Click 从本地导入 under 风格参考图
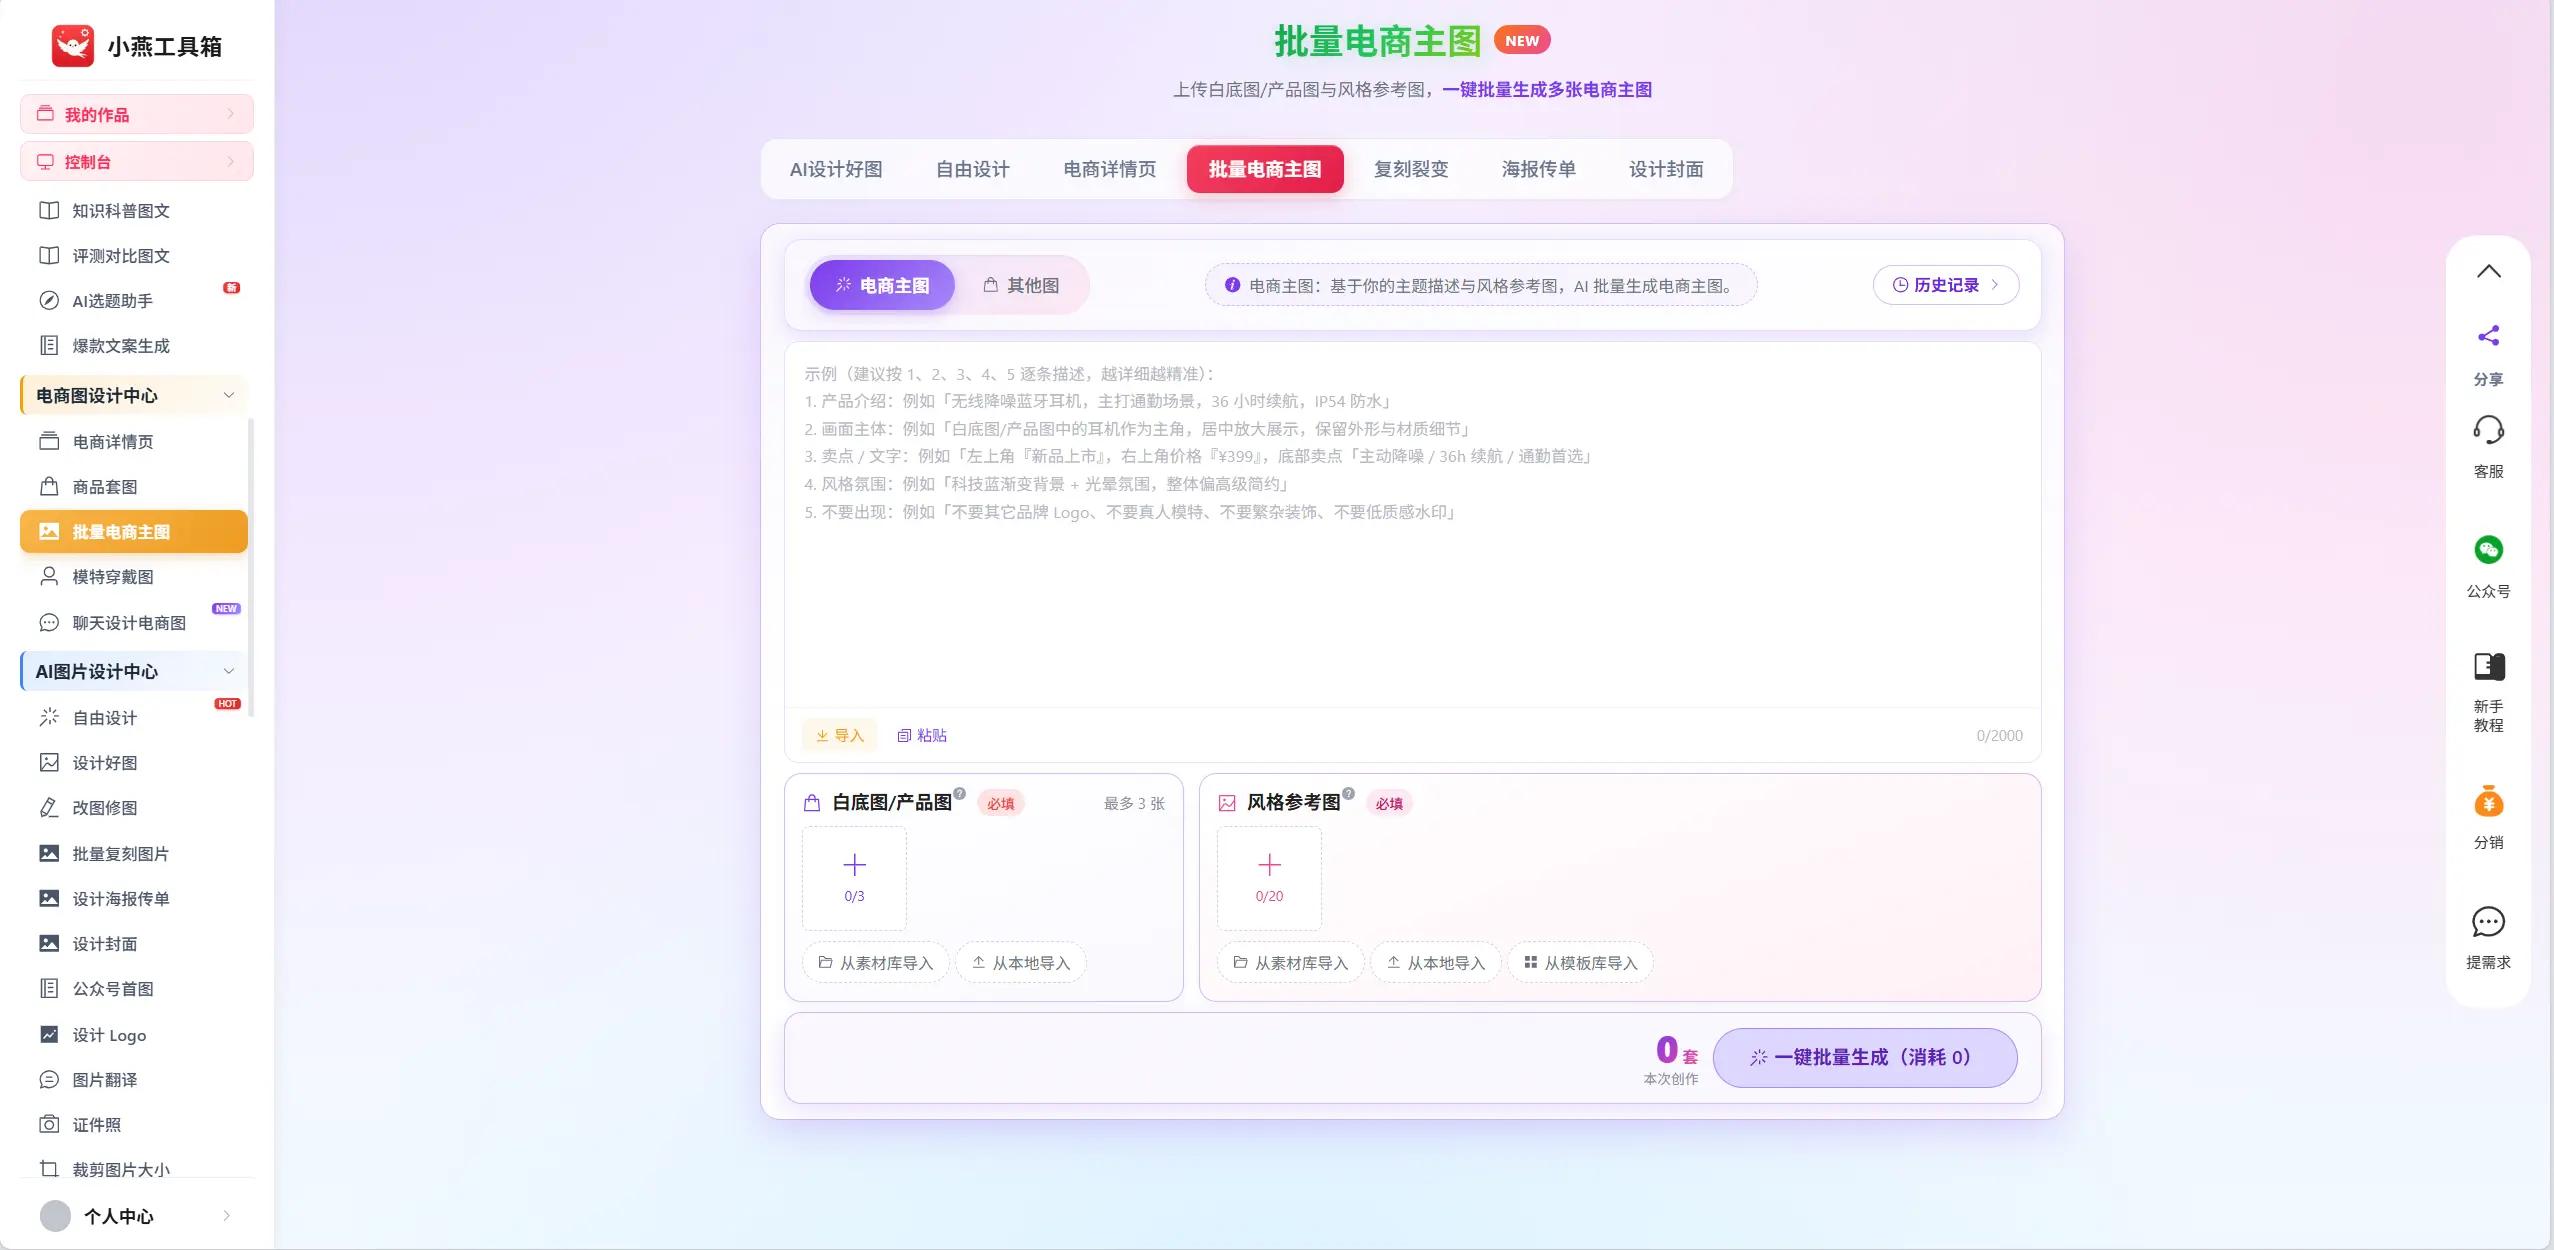 (1436, 963)
